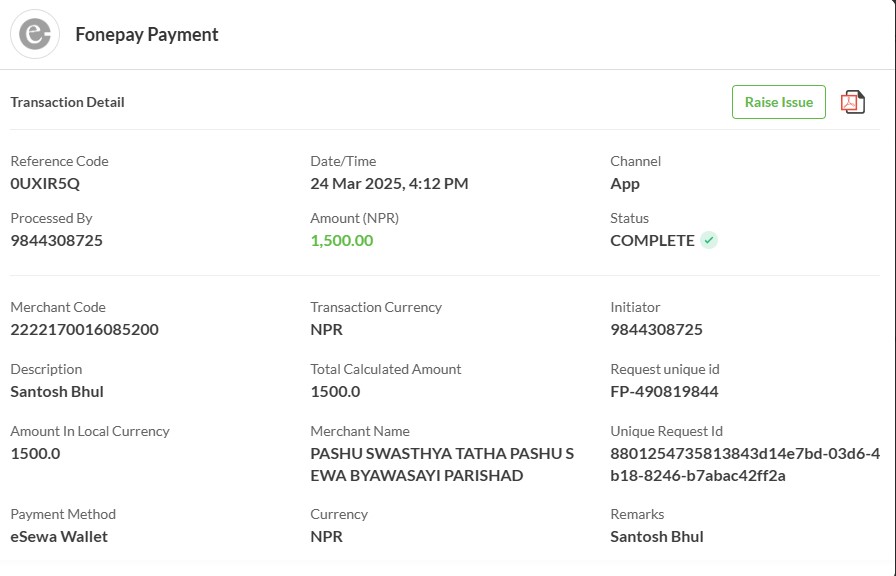Select Currency value NPR at bottom

tap(326, 537)
